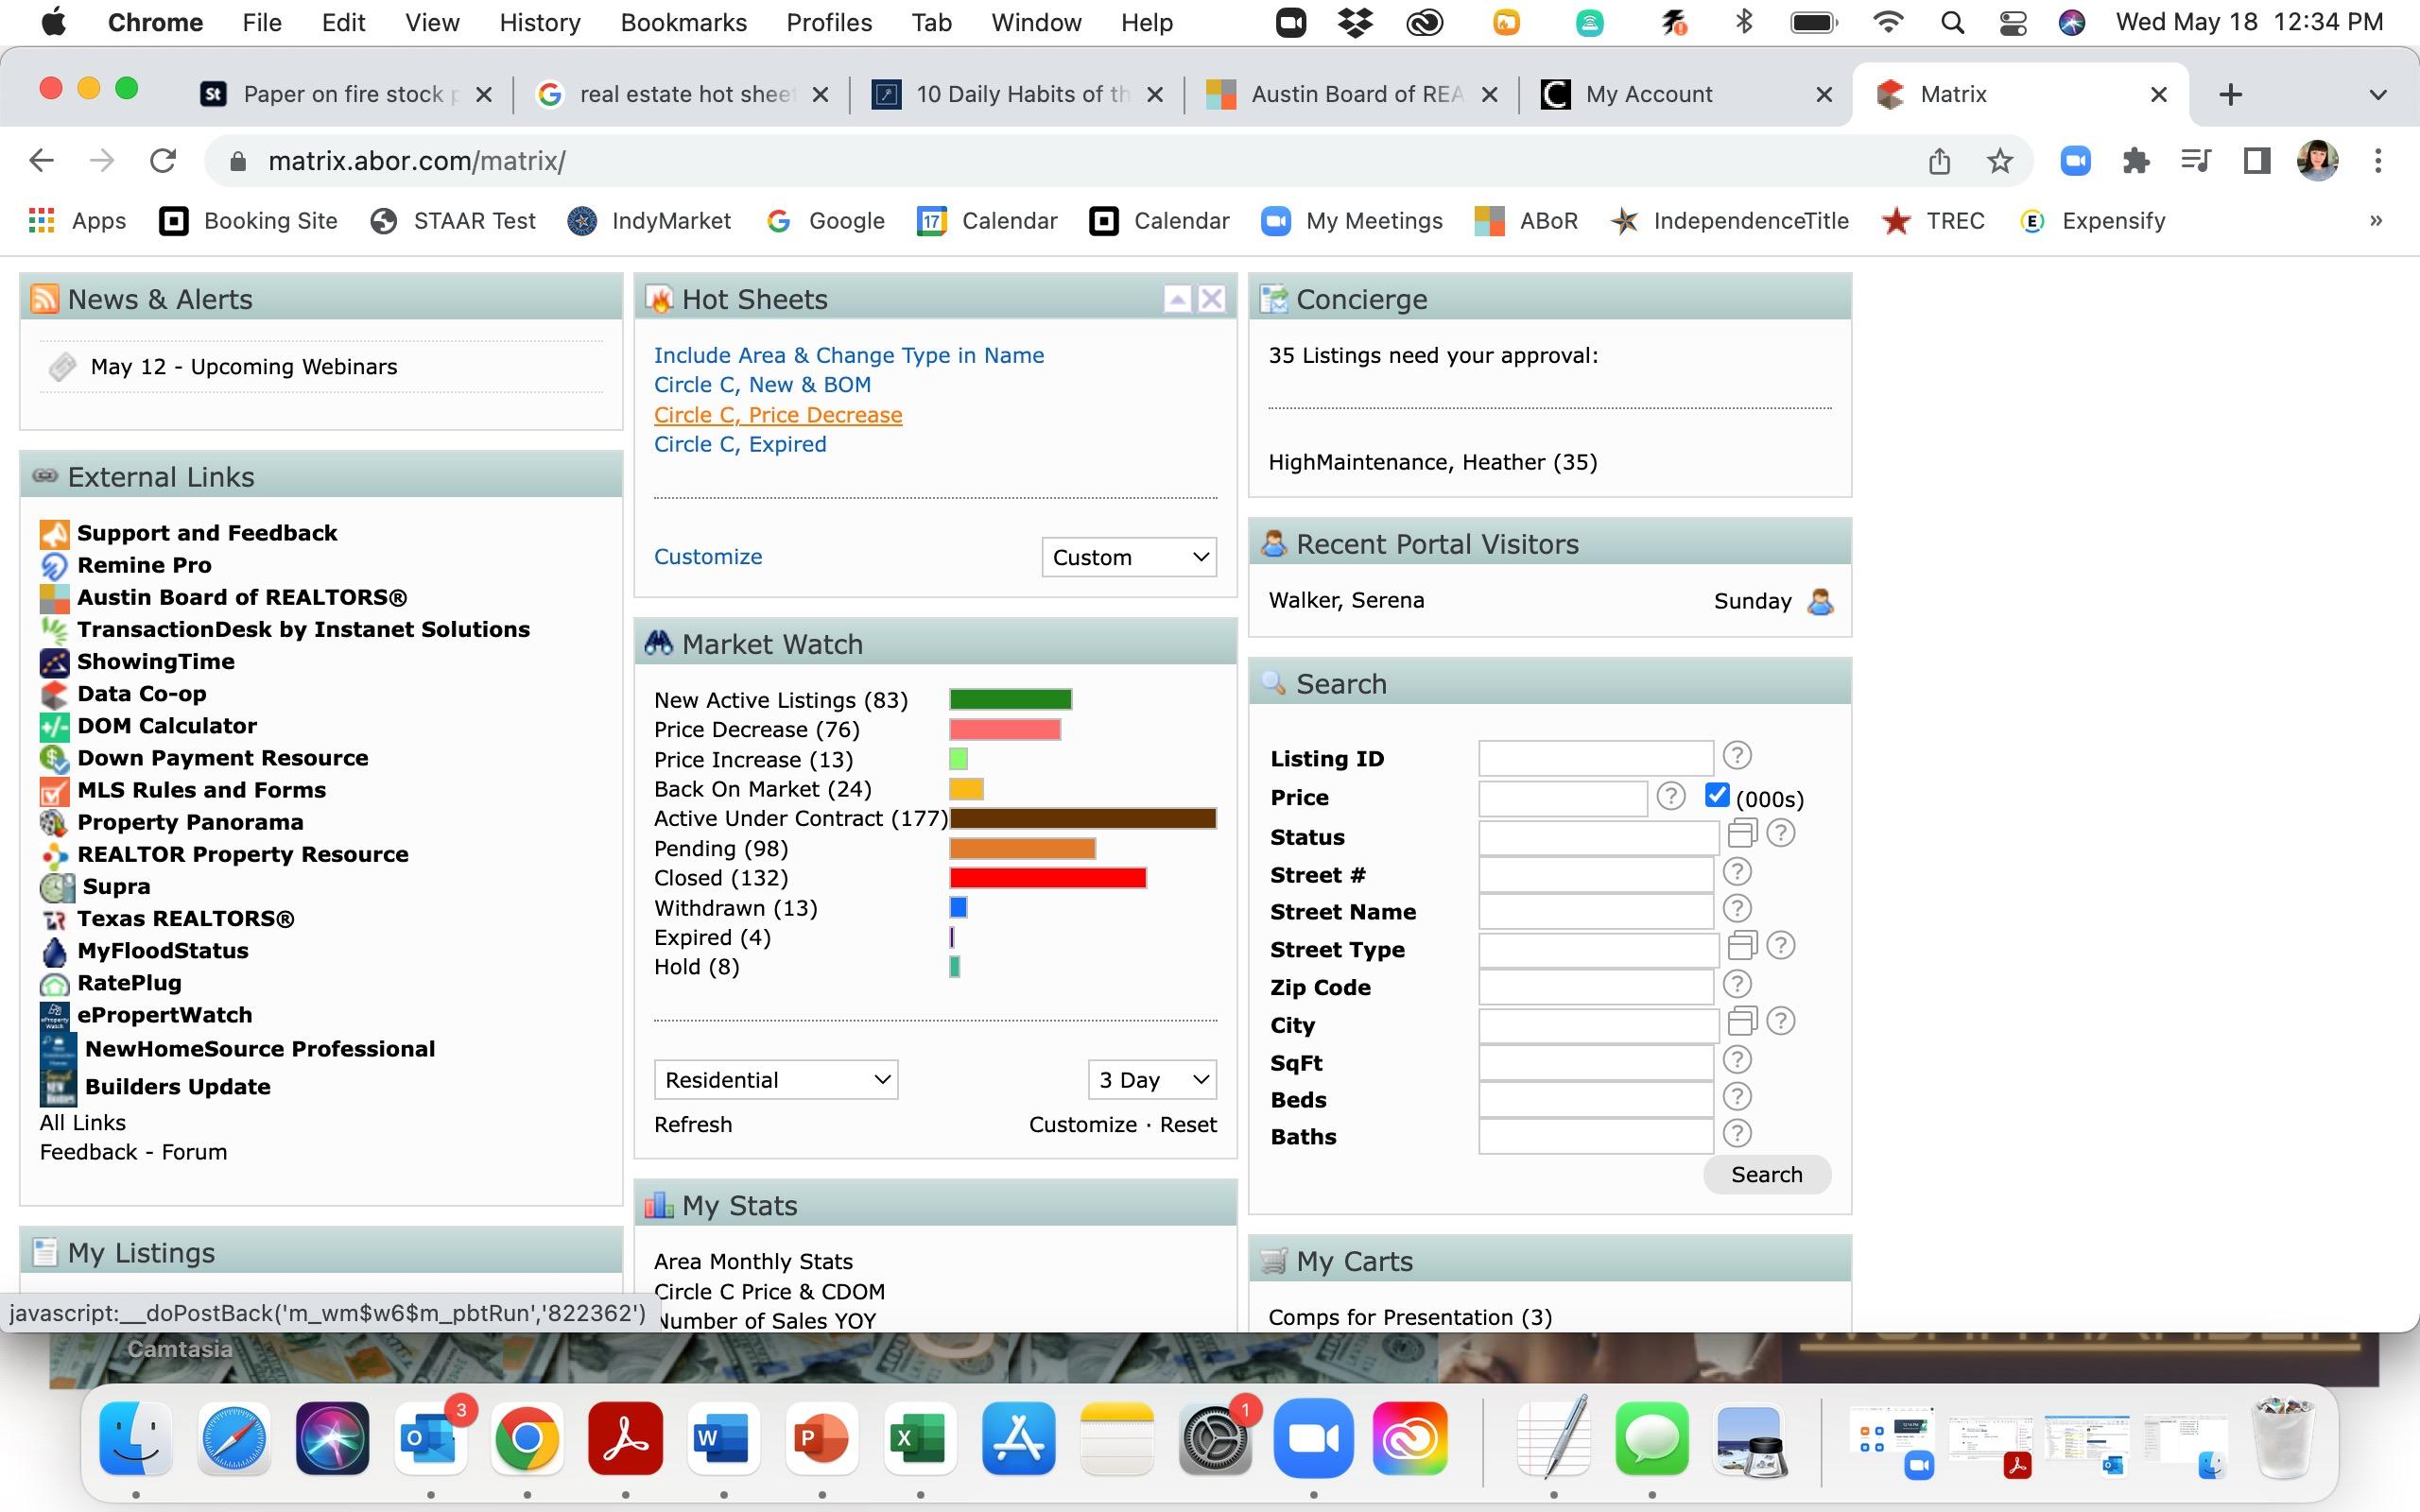
Task: Click the Street Type lookup icon
Action: [1742, 945]
